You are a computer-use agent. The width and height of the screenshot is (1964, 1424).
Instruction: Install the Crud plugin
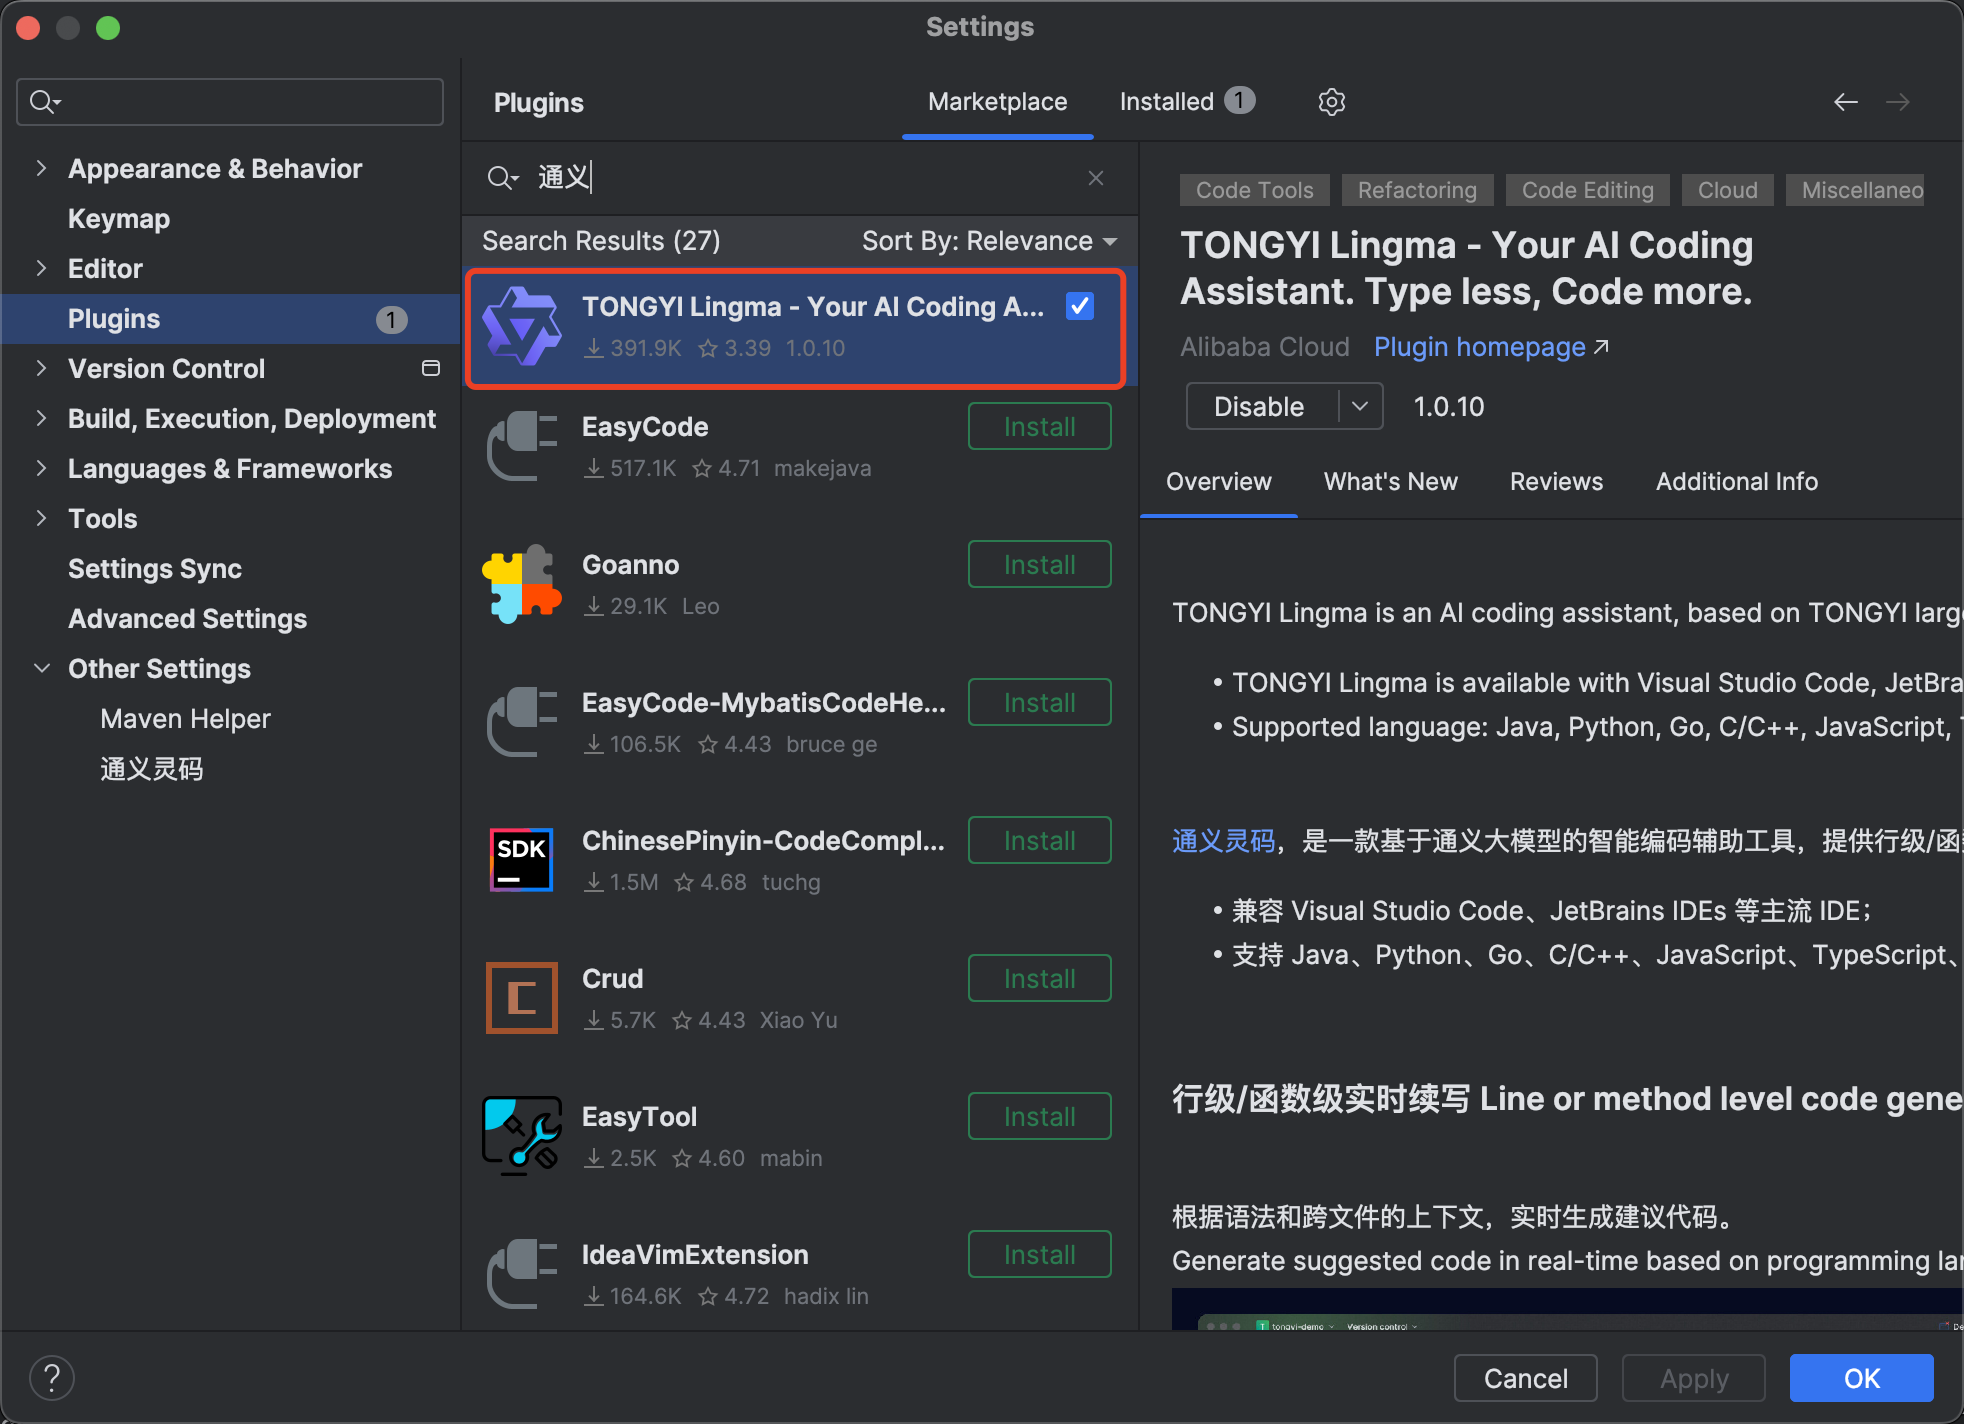[1039, 979]
